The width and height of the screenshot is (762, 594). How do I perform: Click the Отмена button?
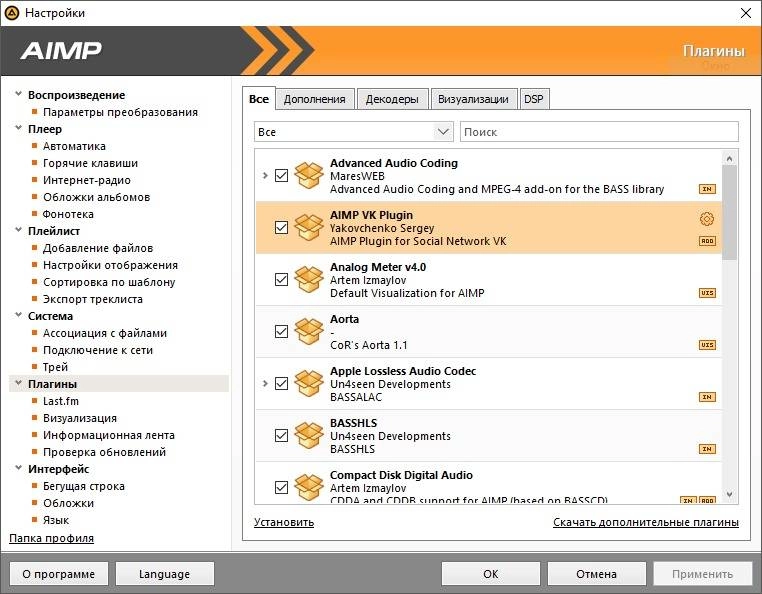597,574
